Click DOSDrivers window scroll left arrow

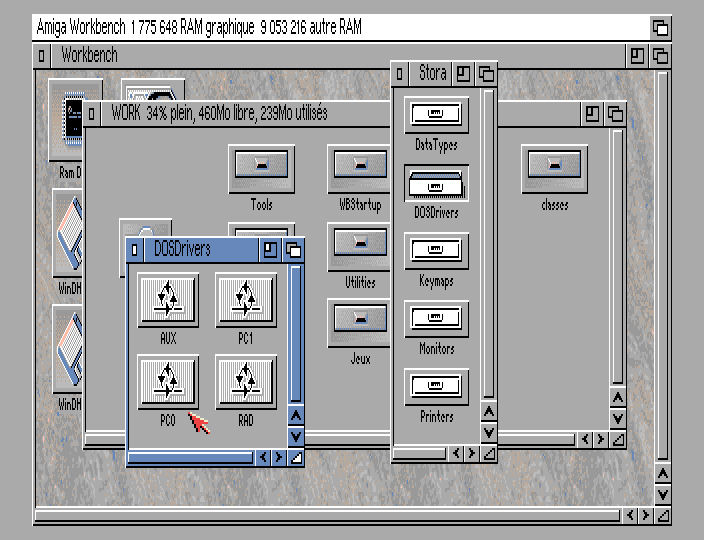[263, 457]
